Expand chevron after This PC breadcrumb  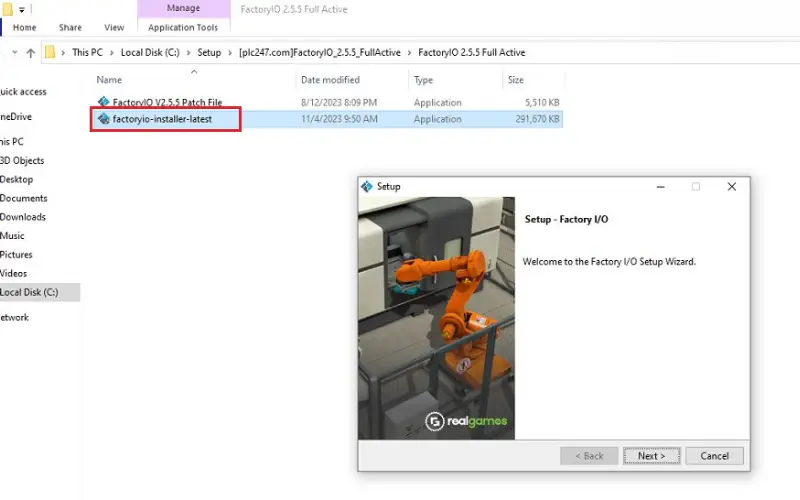click(x=112, y=53)
